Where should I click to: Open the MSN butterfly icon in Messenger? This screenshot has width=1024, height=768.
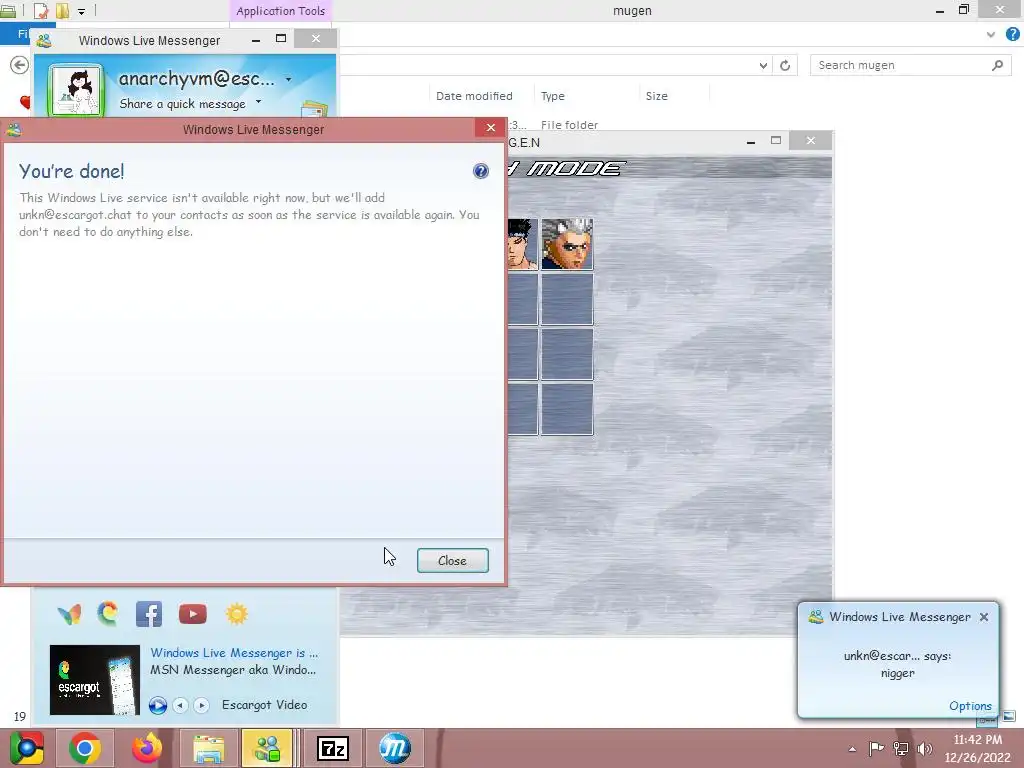tap(69, 614)
